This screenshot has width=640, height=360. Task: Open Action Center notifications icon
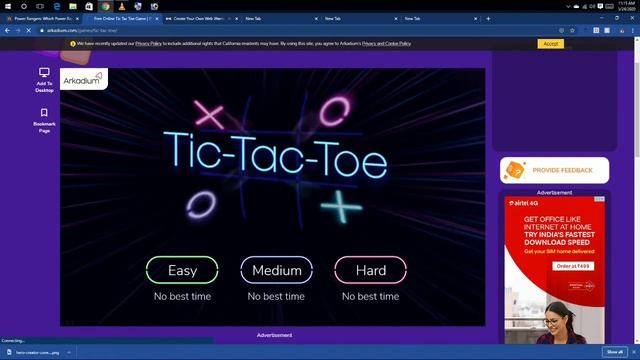coord(600,7)
